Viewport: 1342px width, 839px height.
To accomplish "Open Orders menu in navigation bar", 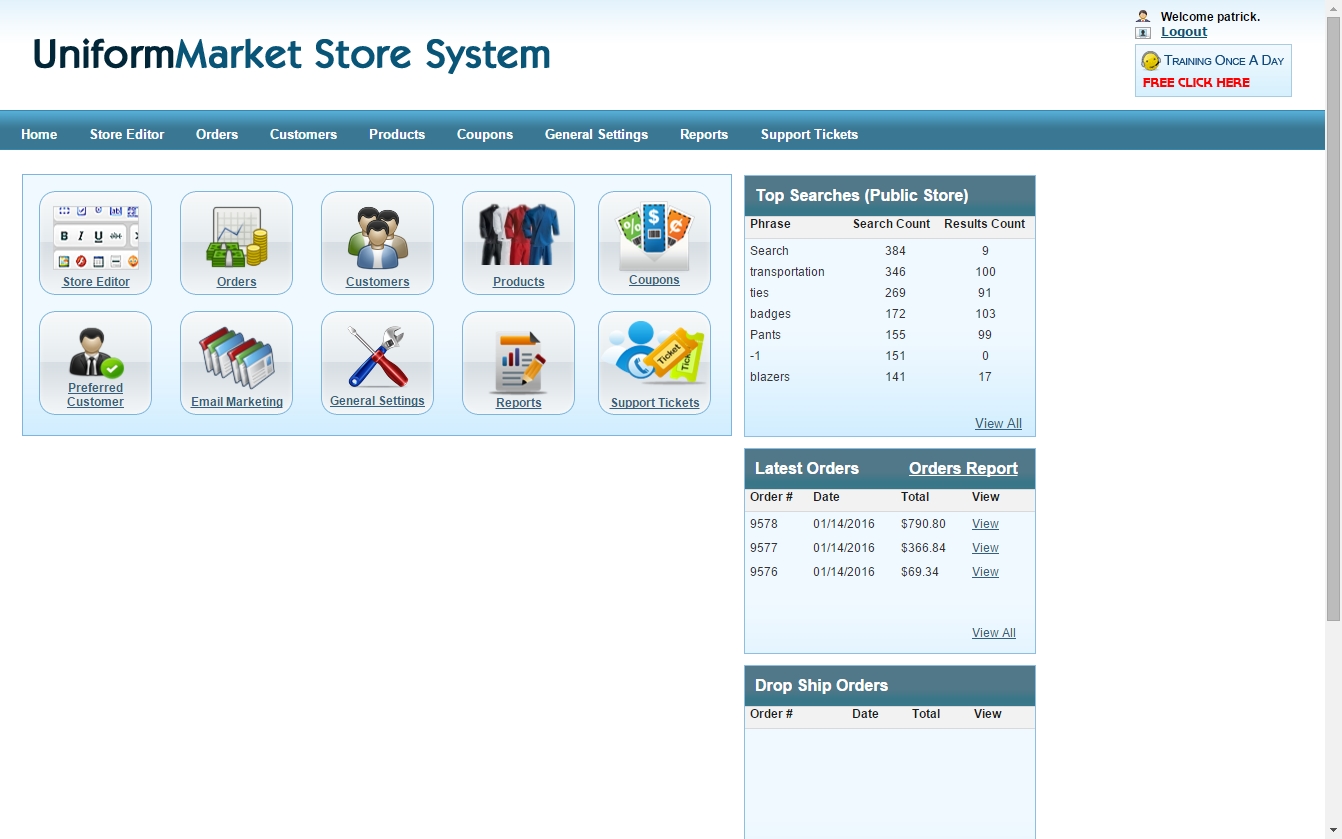I will (217, 134).
